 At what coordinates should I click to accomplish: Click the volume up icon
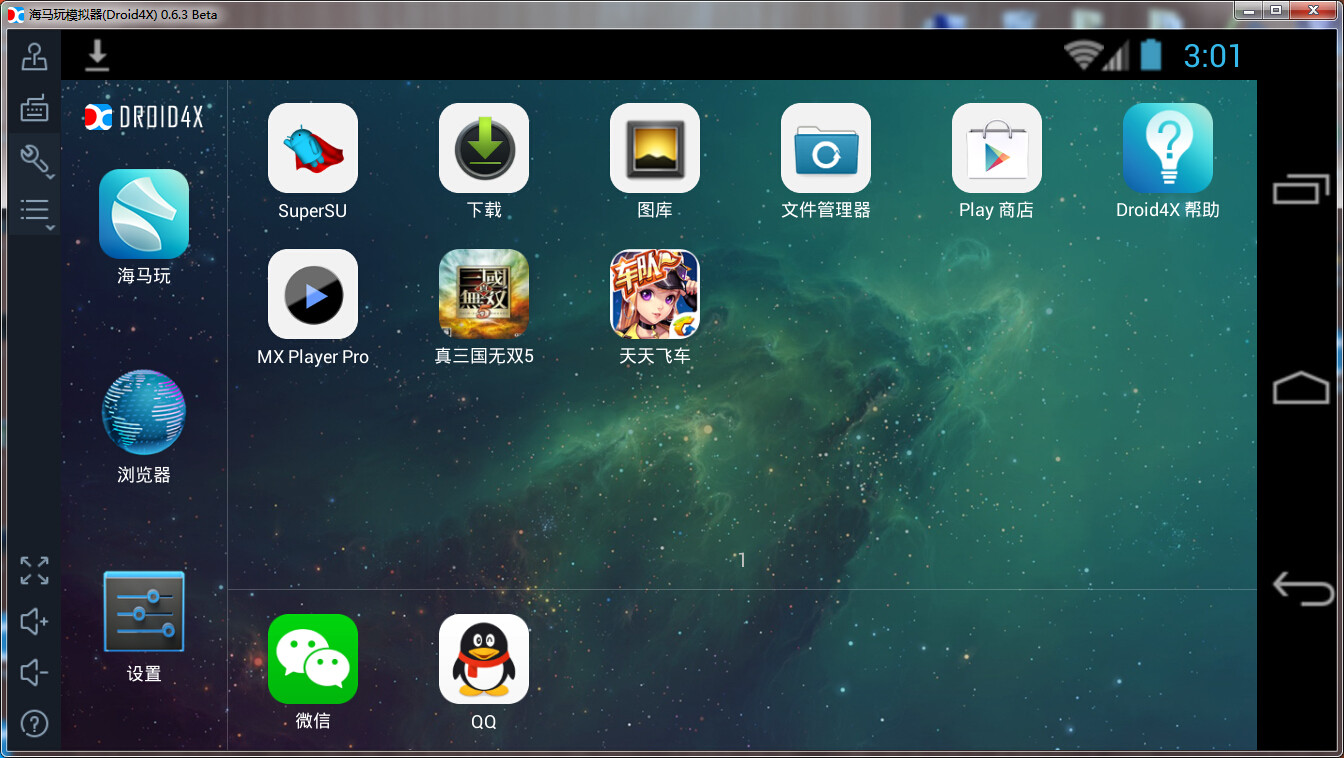coord(34,622)
